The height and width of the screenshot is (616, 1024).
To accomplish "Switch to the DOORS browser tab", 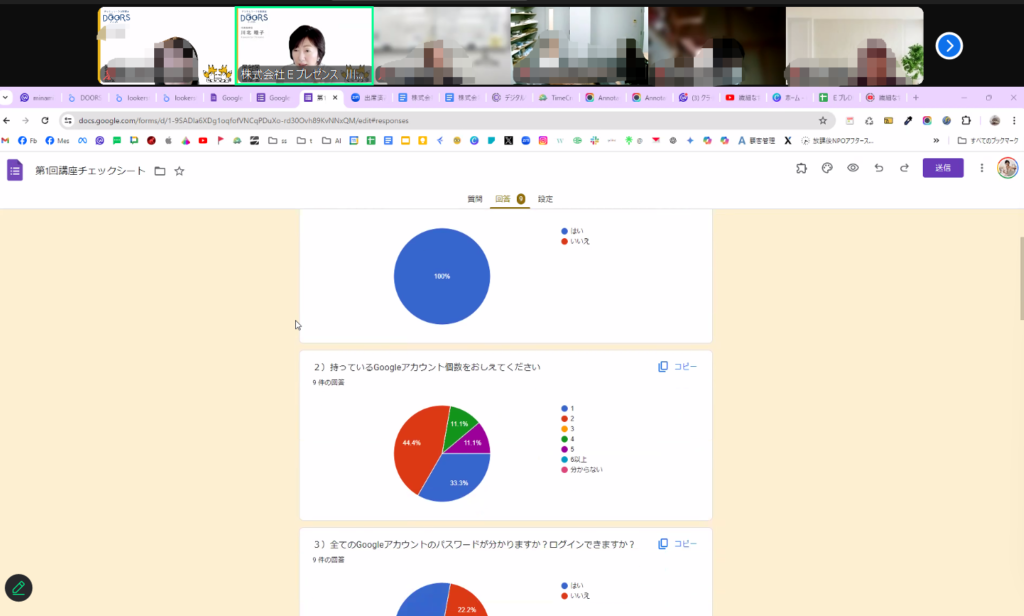I will [x=85, y=97].
